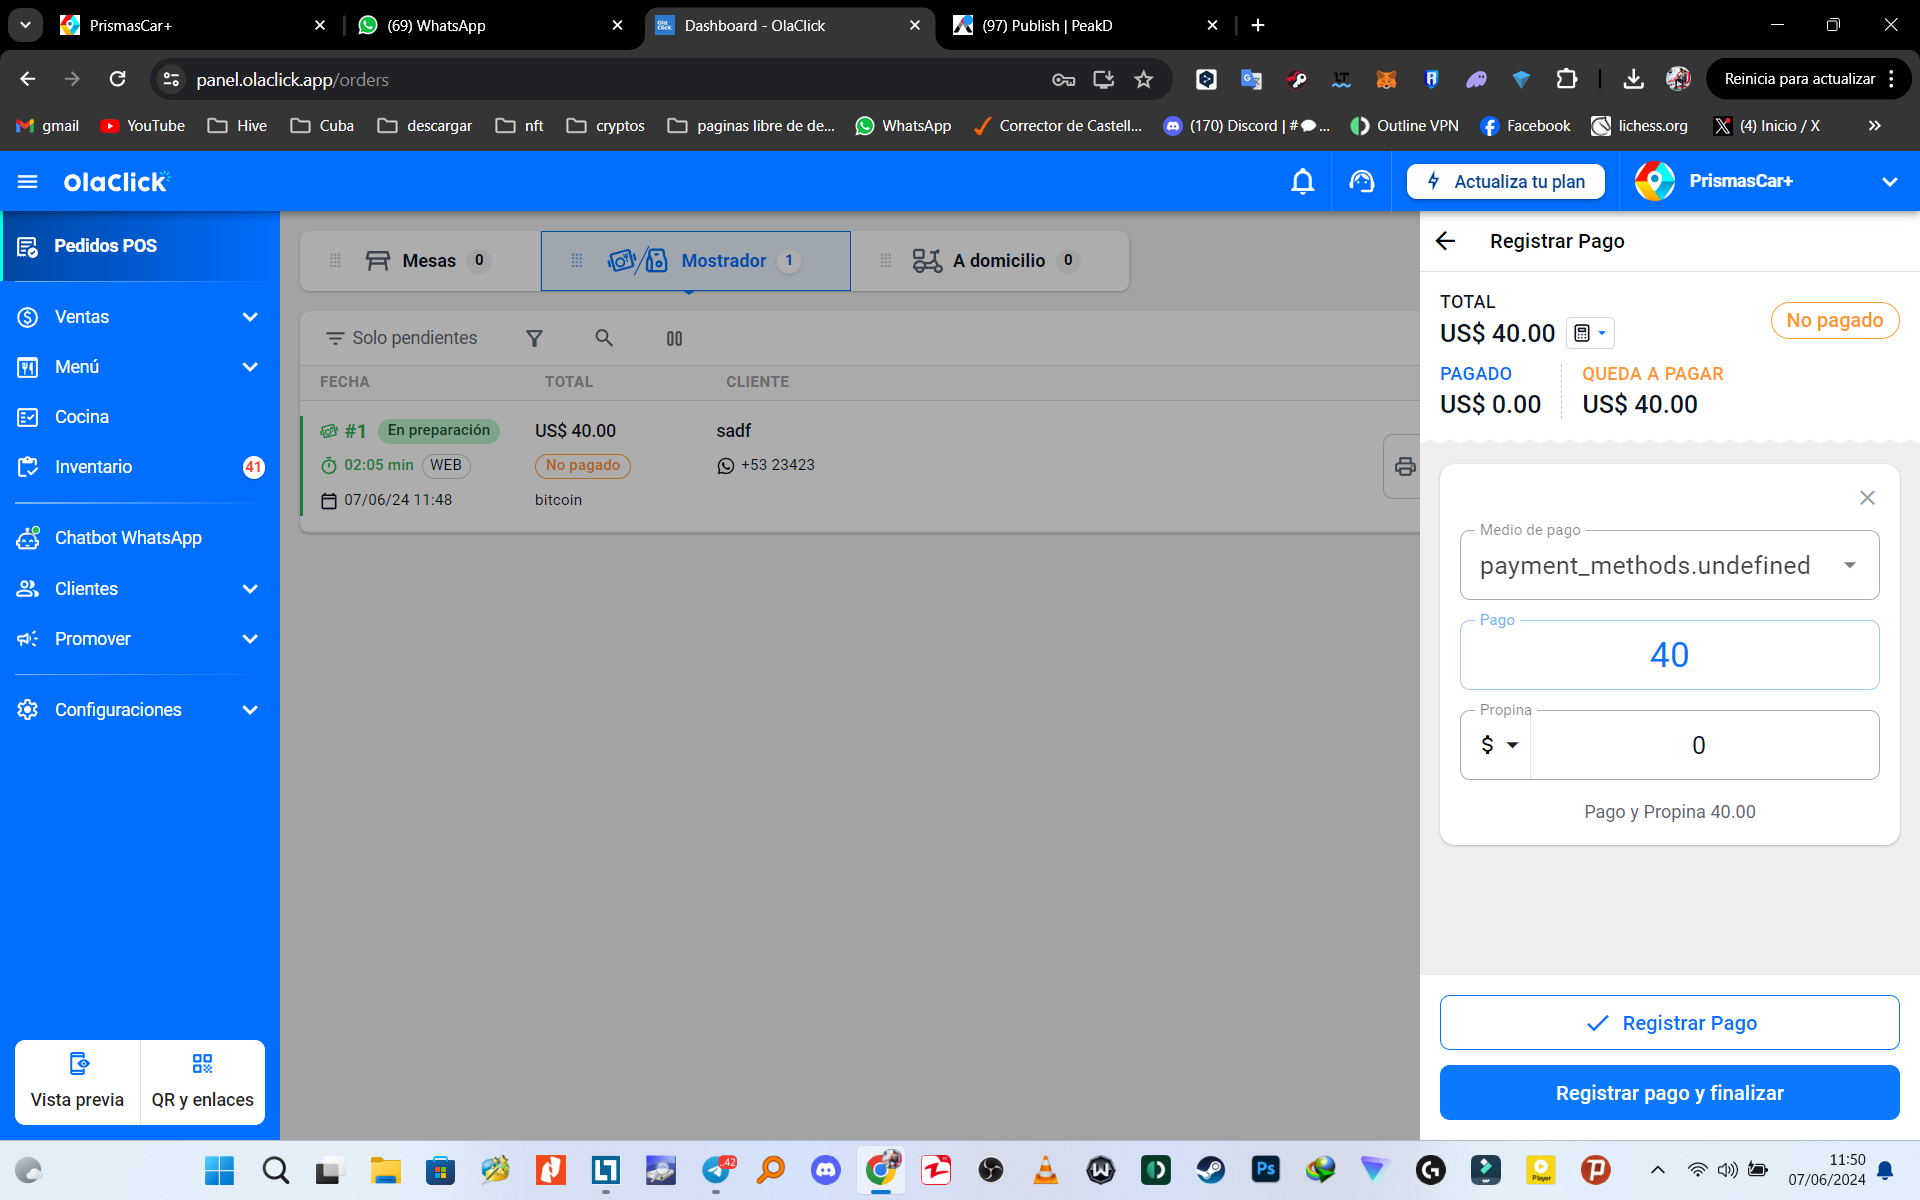Screen dimensions: 1920x1200
Task: Click the filter funnel icon
Action: point(534,338)
